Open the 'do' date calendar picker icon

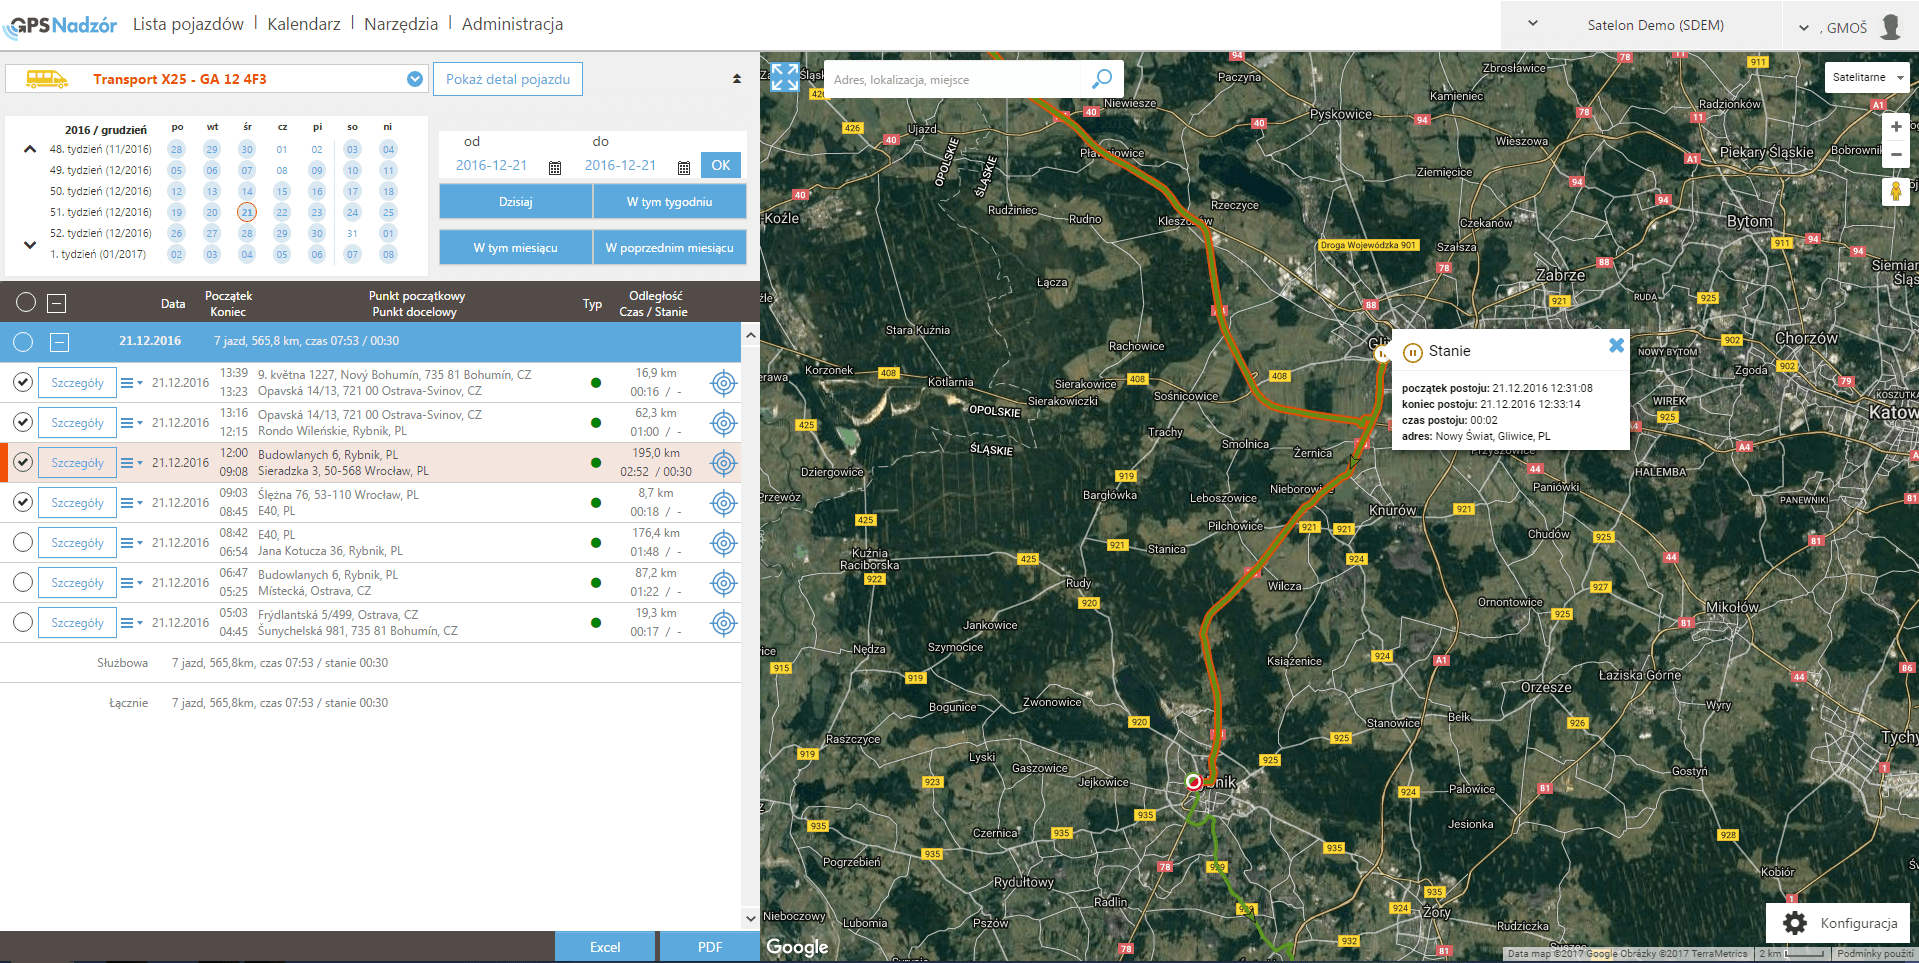point(684,167)
